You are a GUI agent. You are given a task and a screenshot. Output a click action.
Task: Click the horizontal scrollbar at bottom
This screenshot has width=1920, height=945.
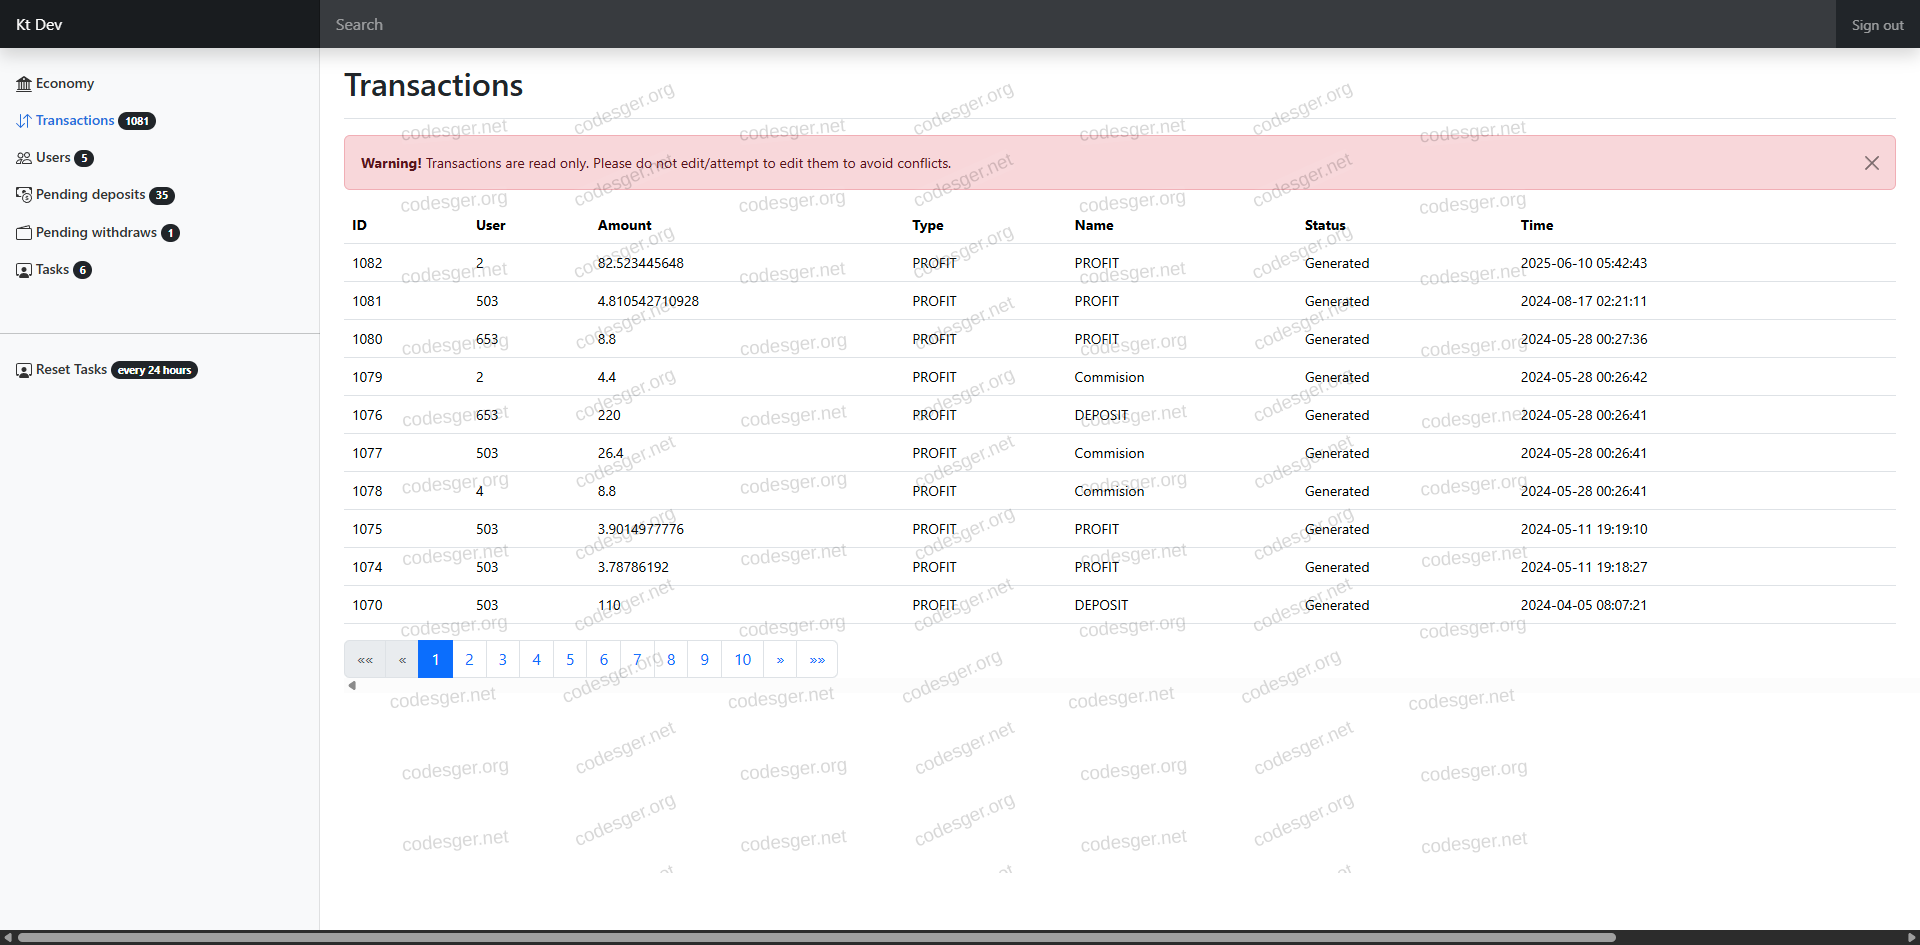tap(816, 938)
